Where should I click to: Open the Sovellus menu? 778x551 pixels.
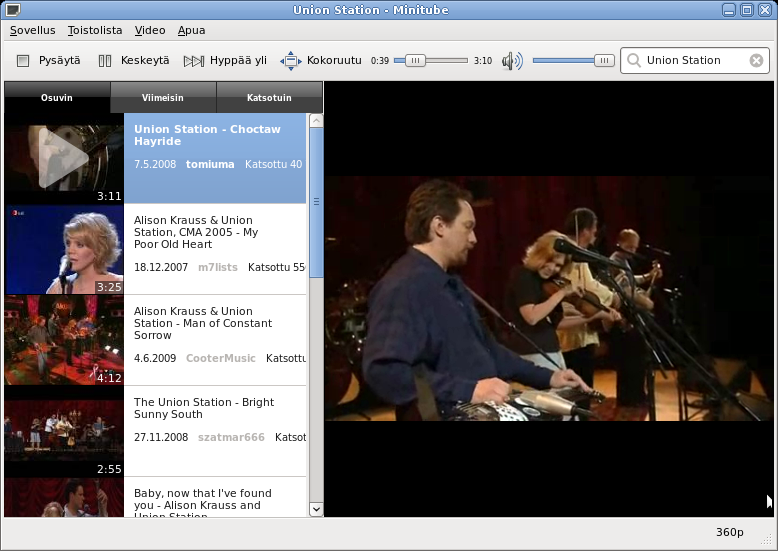(33, 31)
